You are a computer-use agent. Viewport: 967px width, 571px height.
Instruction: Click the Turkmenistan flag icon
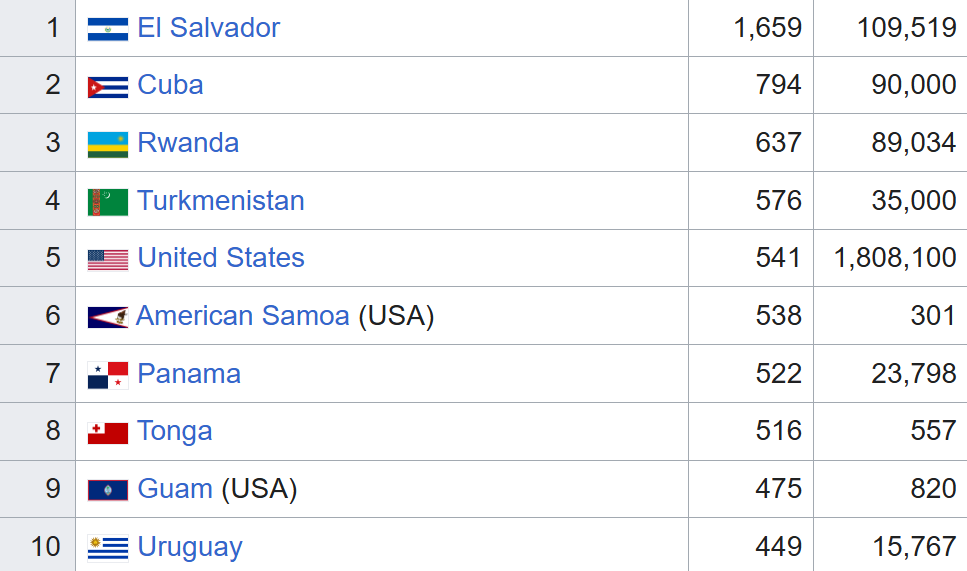tap(108, 202)
